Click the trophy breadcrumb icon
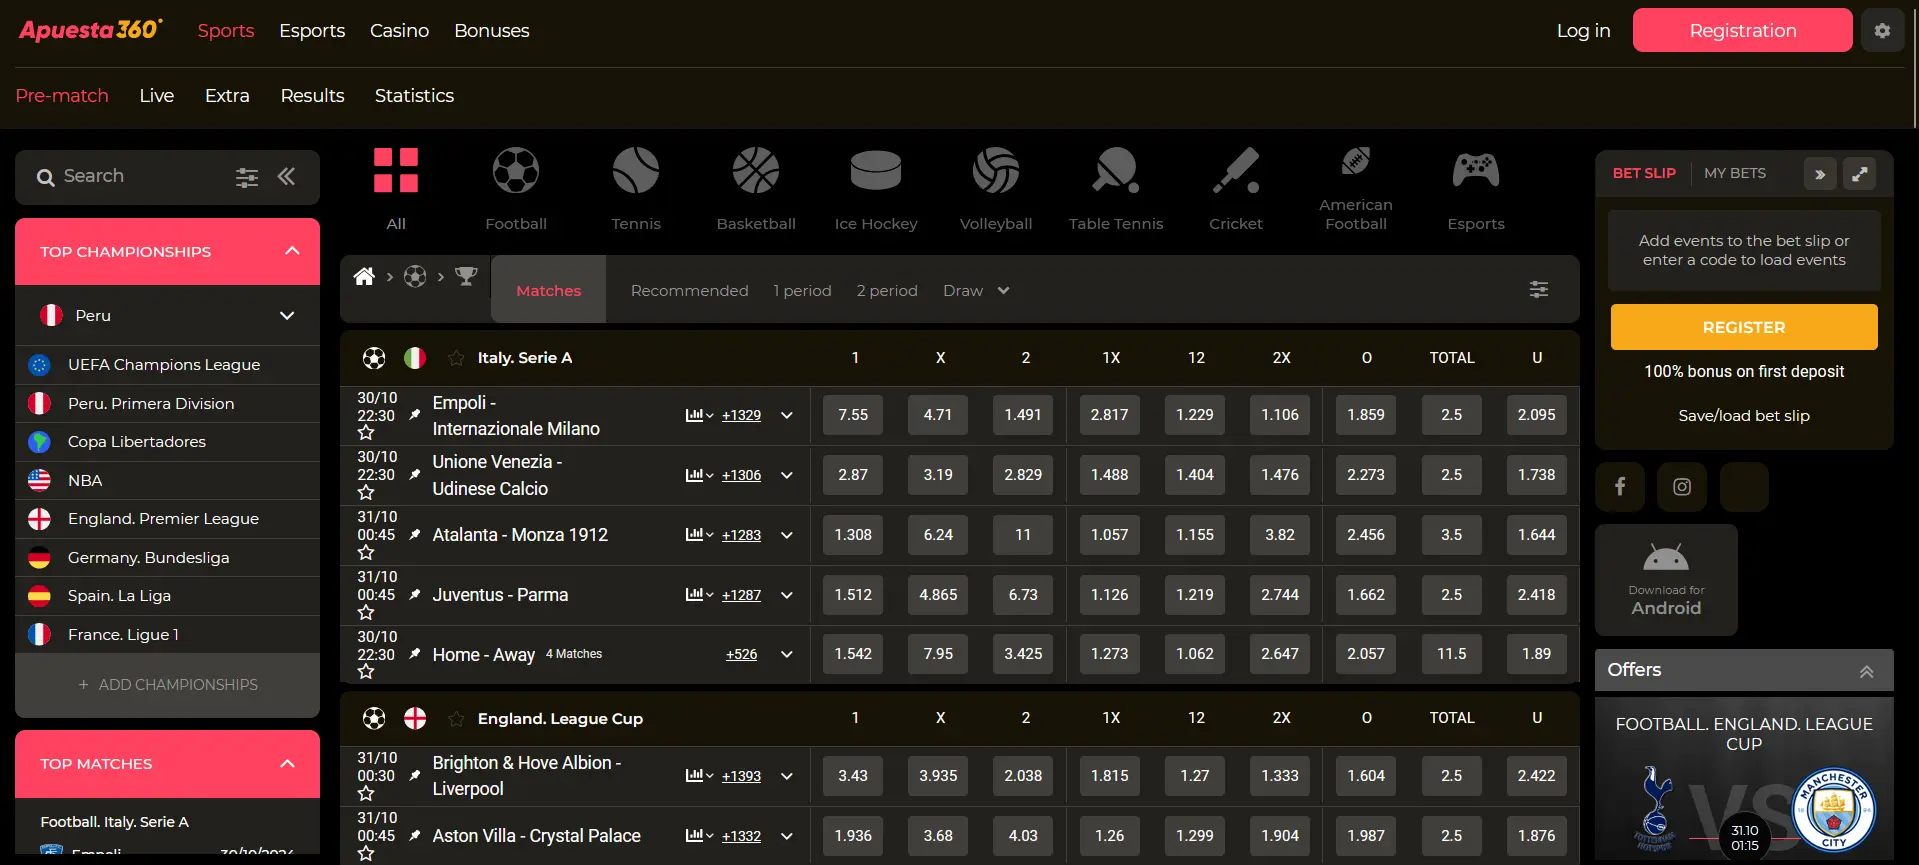 point(466,276)
